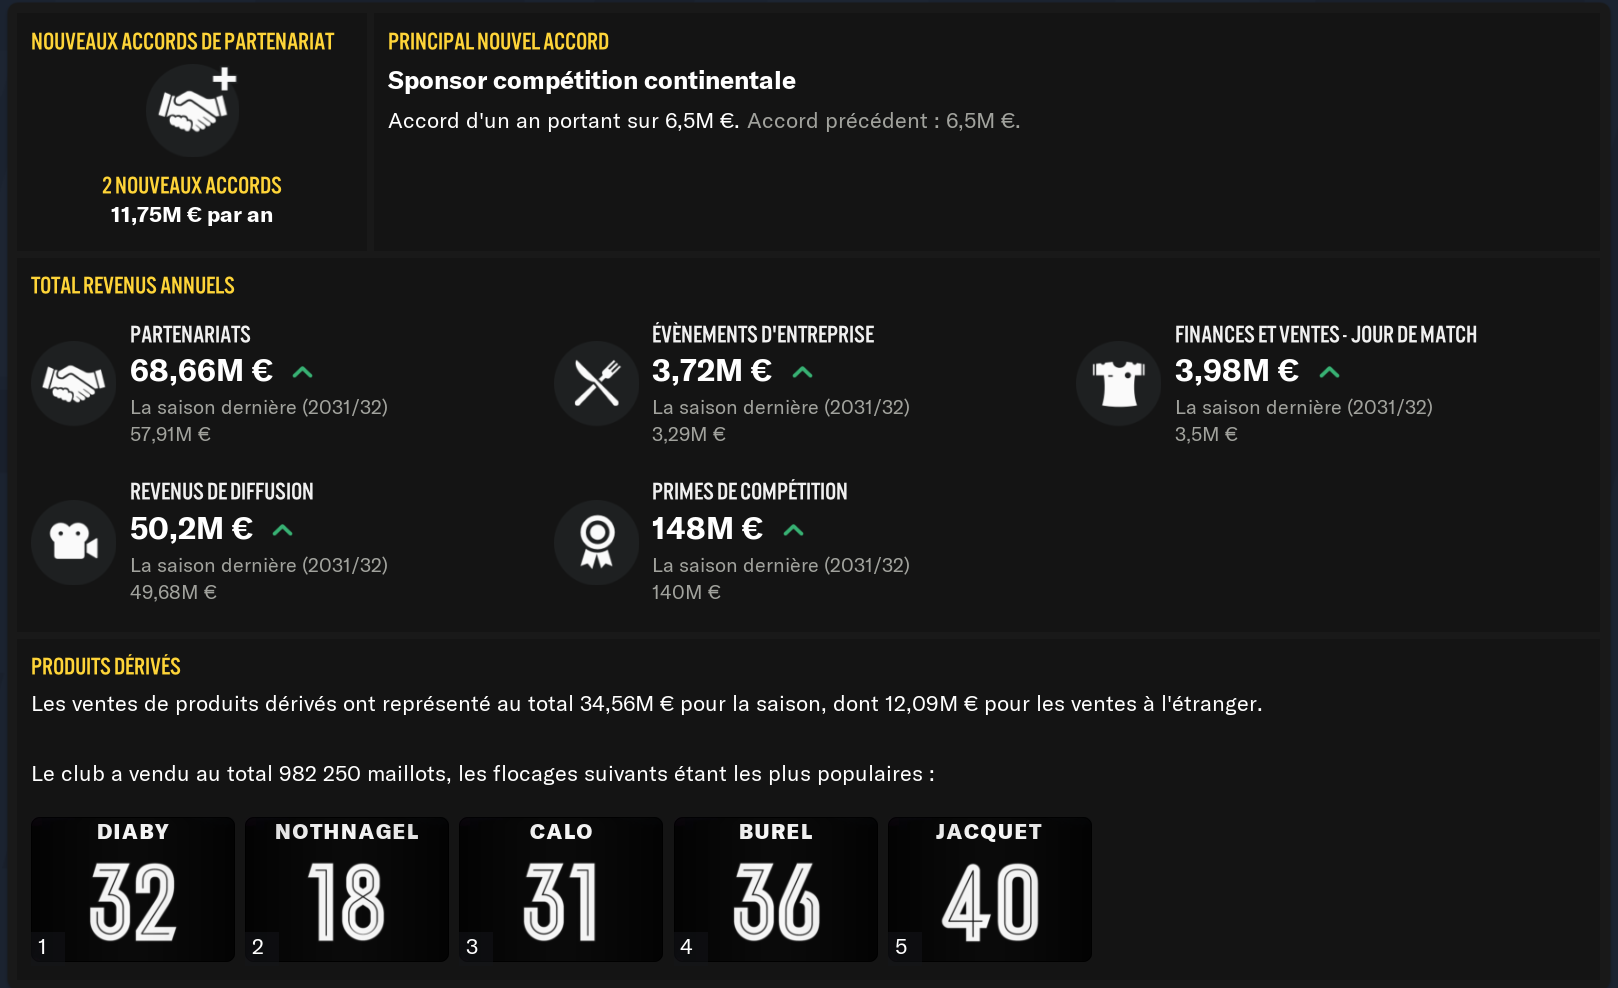The image size is (1618, 988).
Task: Click the Produits Dérivés section heading
Action: [x=106, y=667]
